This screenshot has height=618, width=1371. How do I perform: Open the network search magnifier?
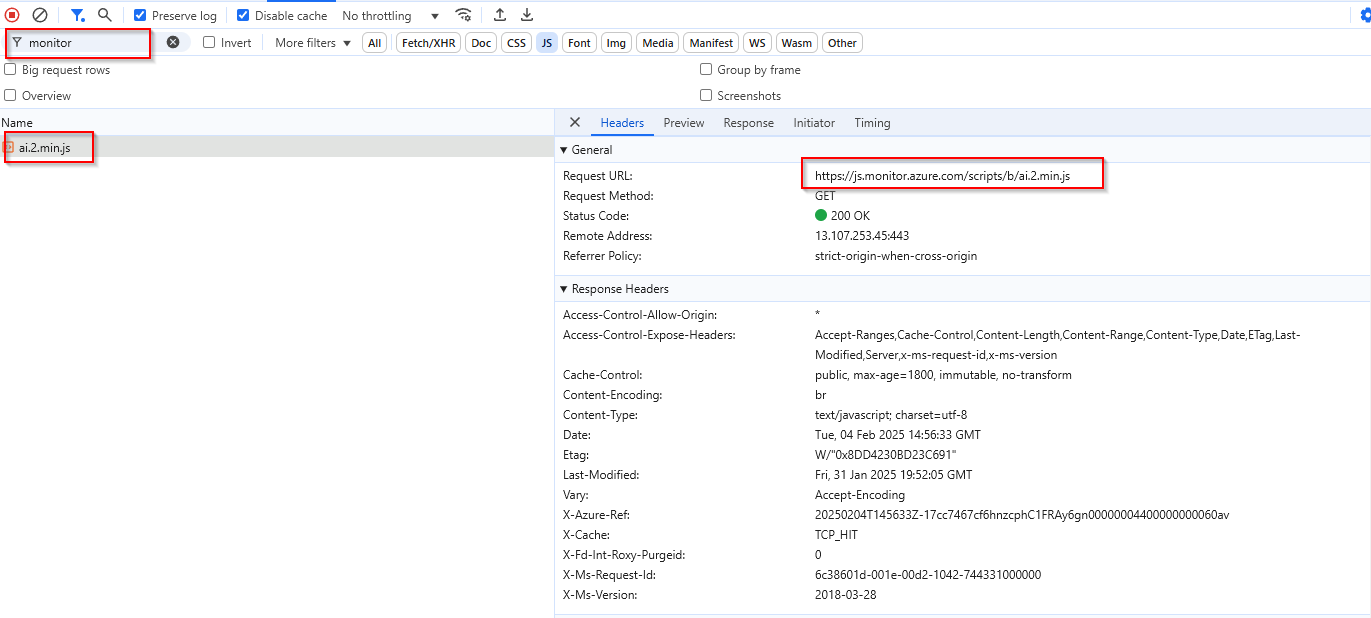point(104,15)
